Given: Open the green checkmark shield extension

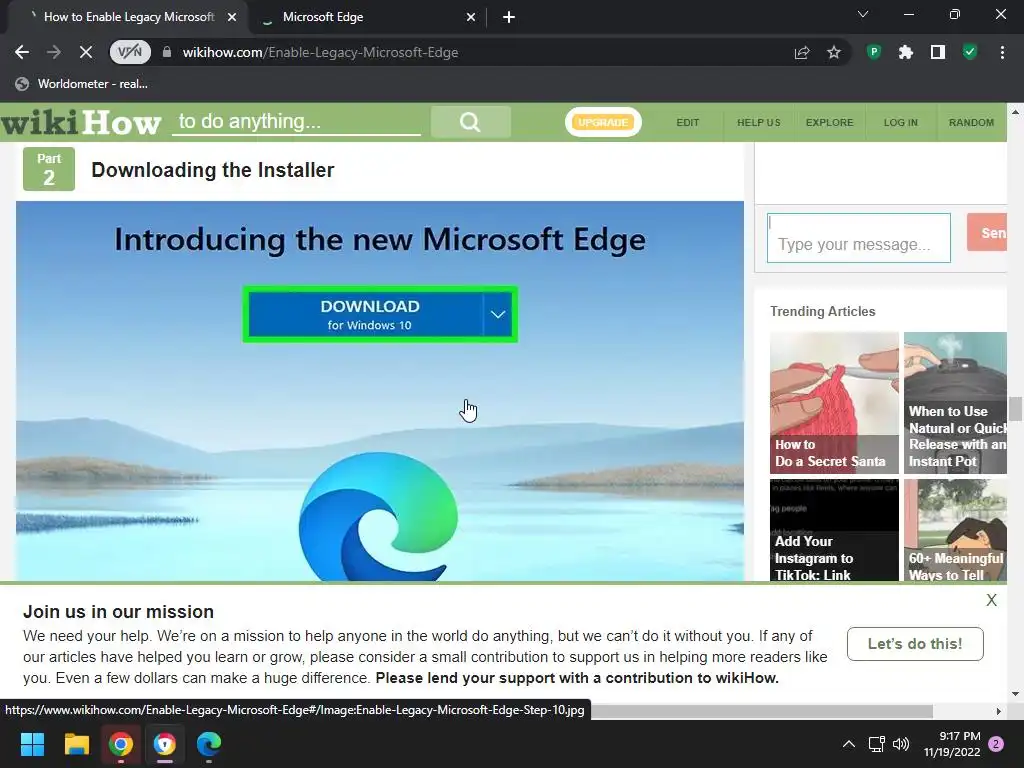Looking at the screenshot, I should pos(970,52).
